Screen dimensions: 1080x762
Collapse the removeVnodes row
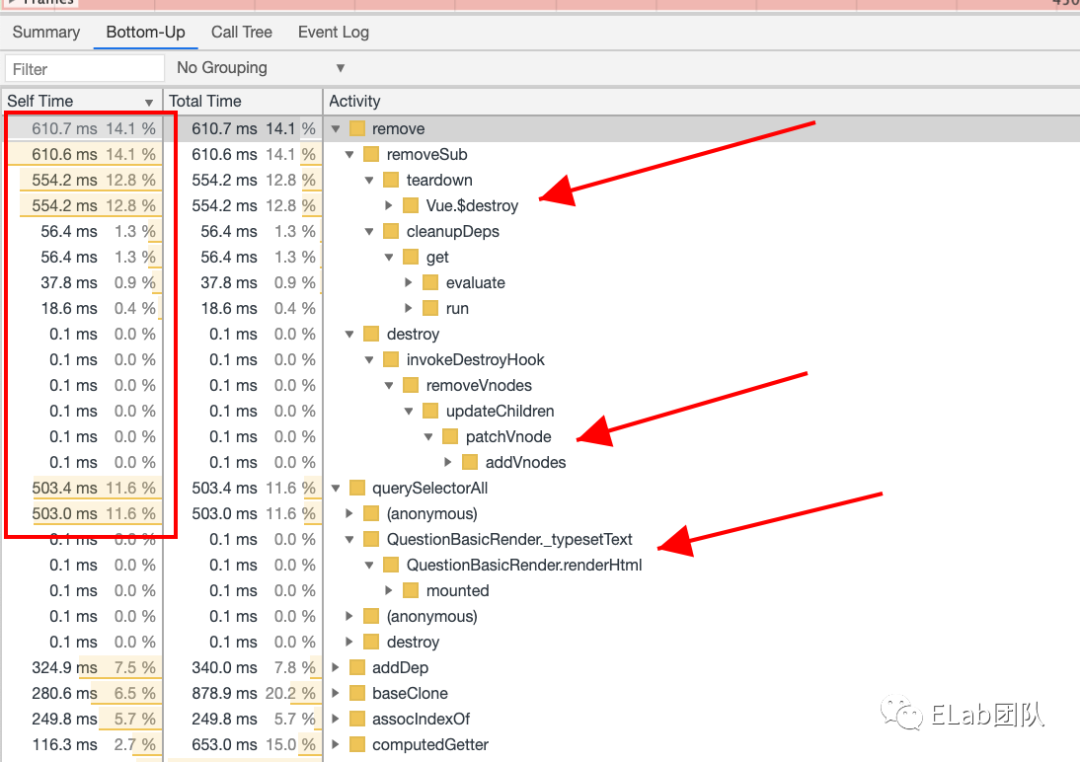[x=389, y=385]
